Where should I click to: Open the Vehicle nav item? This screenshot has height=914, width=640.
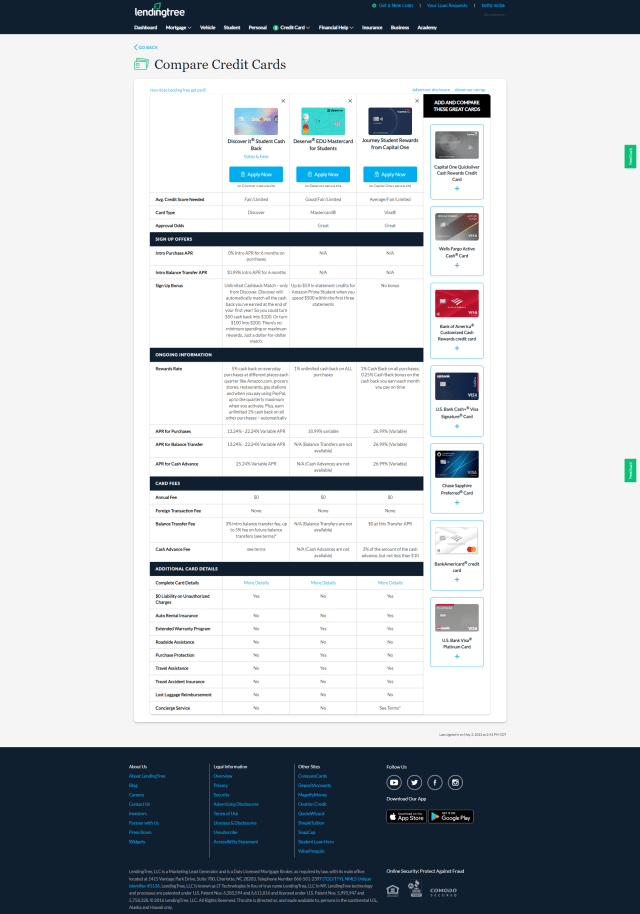tap(208, 27)
